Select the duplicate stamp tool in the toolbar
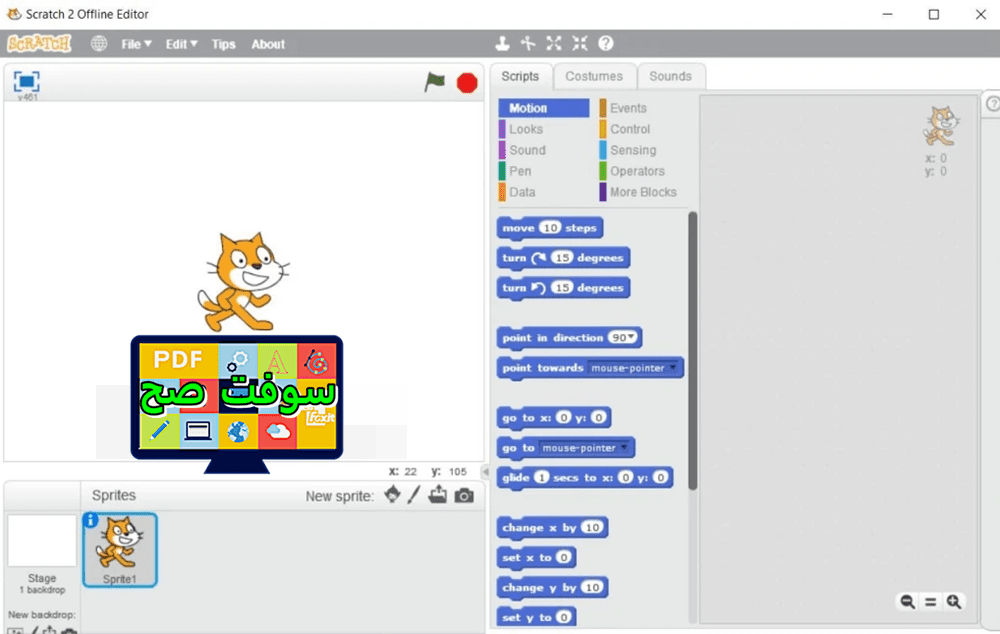The width and height of the screenshot is (1000, 634). pyautogui.click(x=502, y=43)
